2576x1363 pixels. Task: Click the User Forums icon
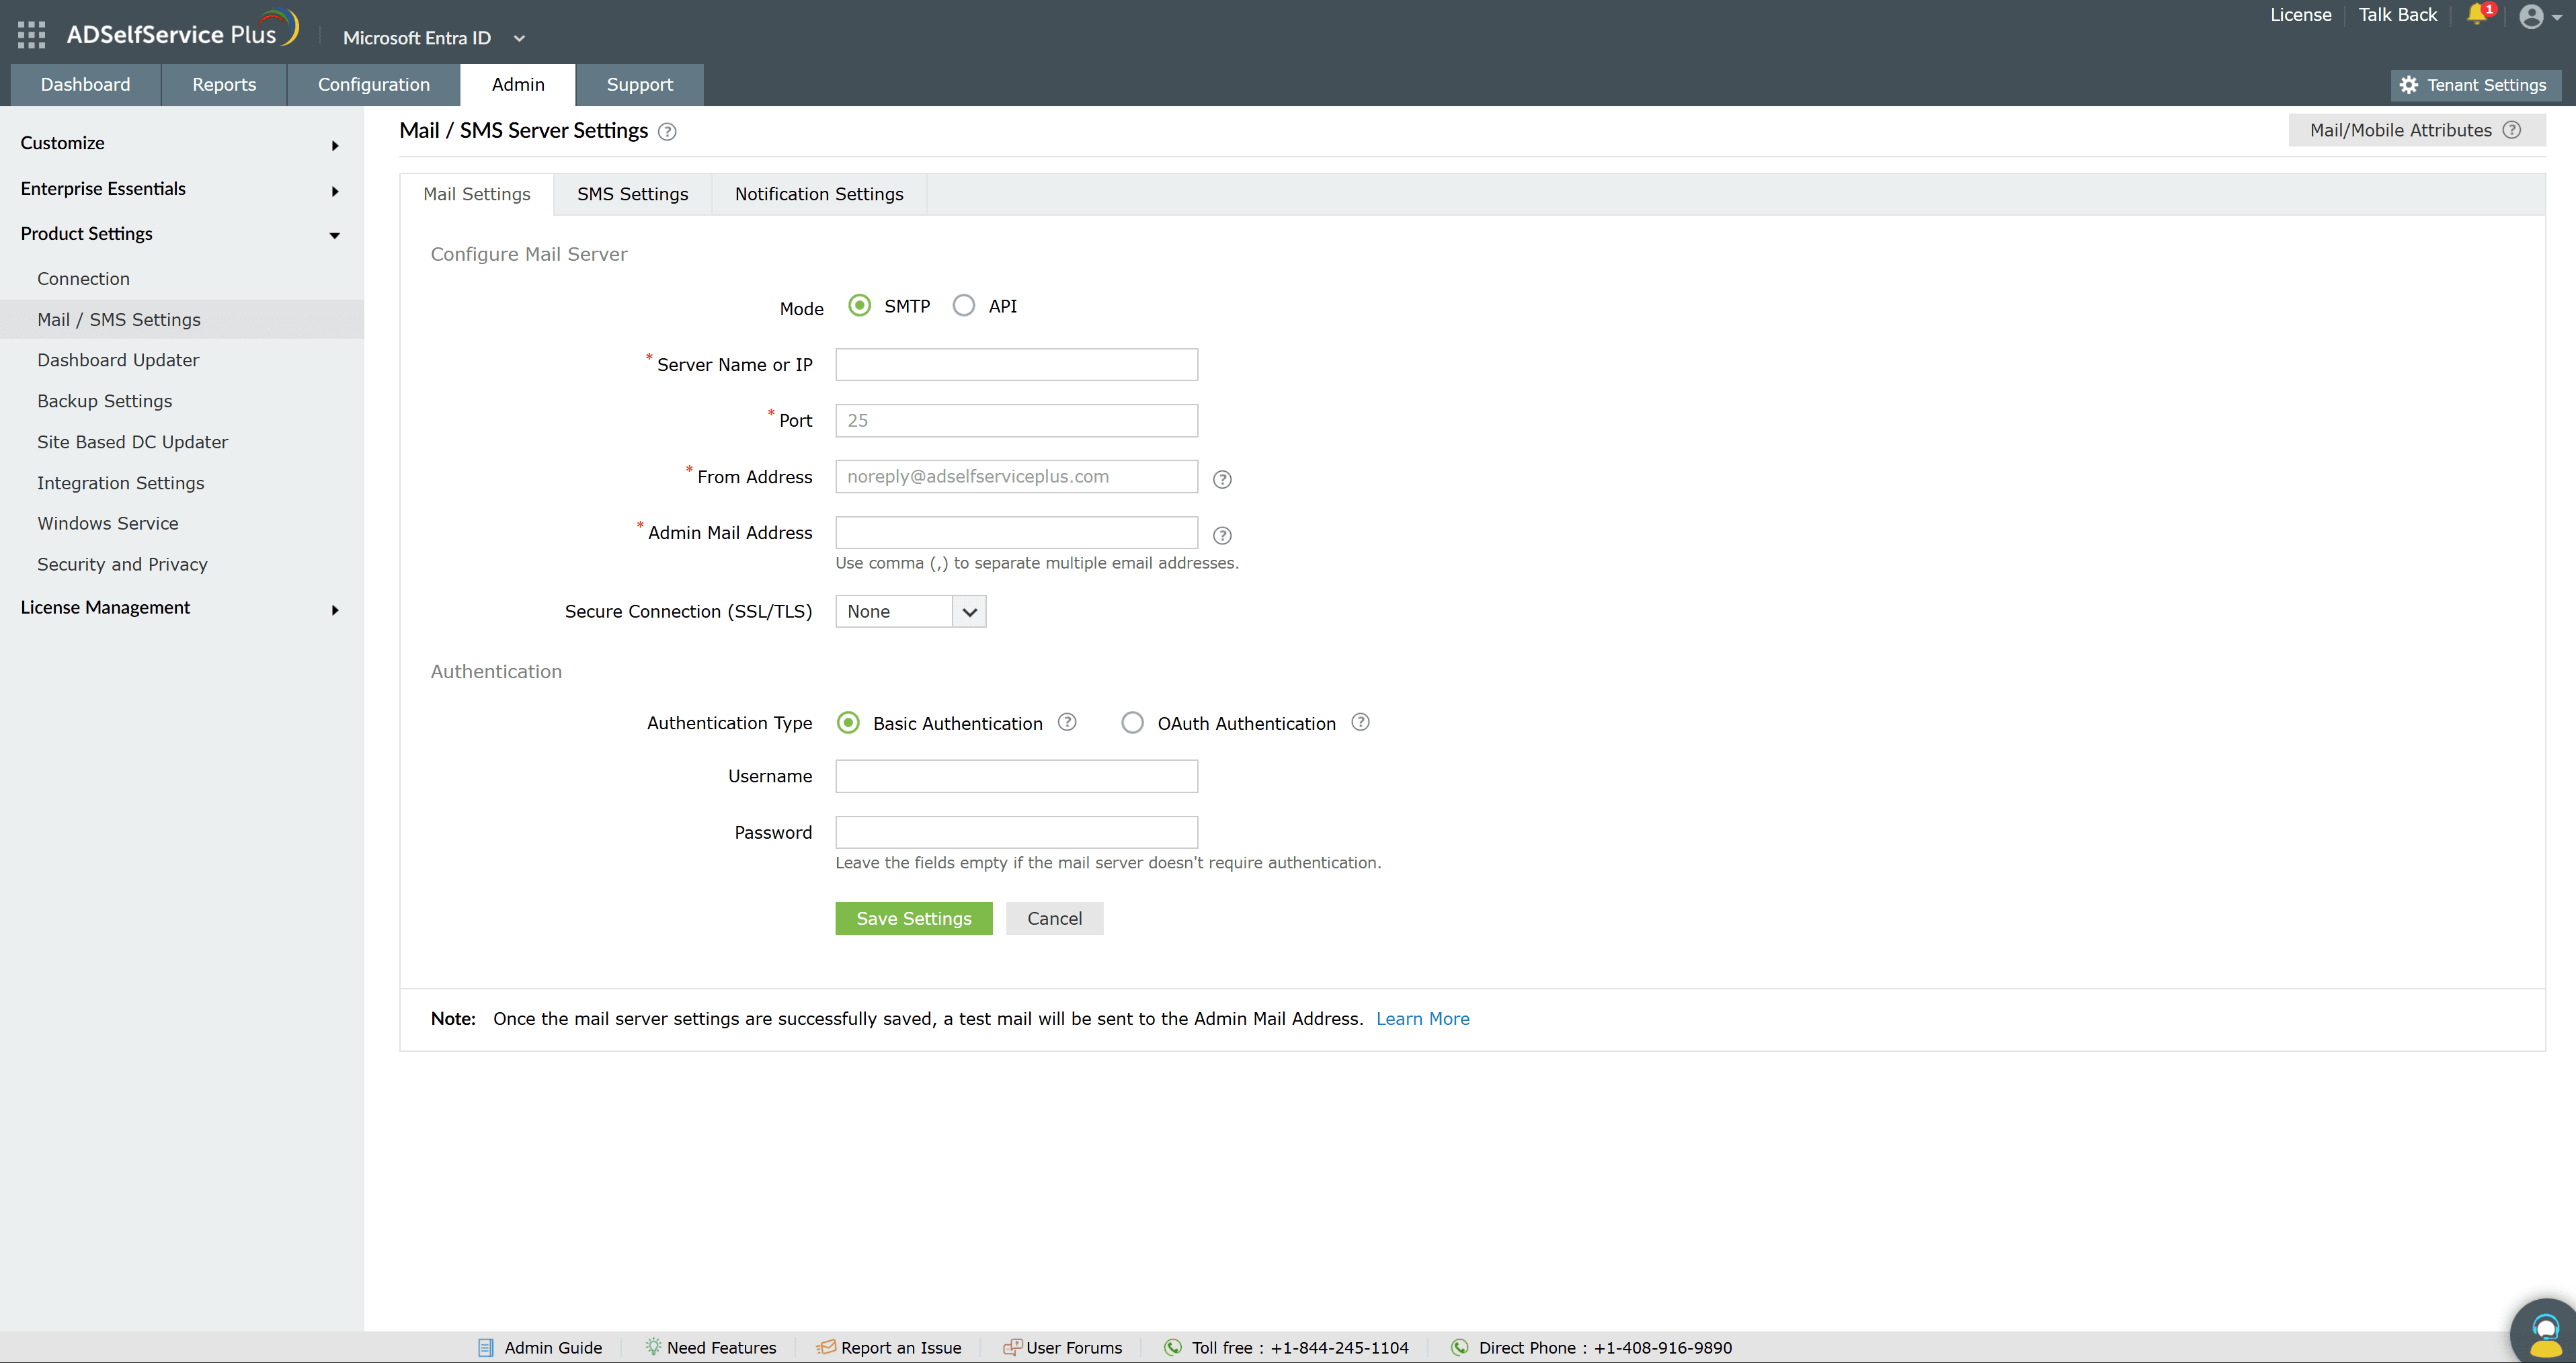1012,1347
